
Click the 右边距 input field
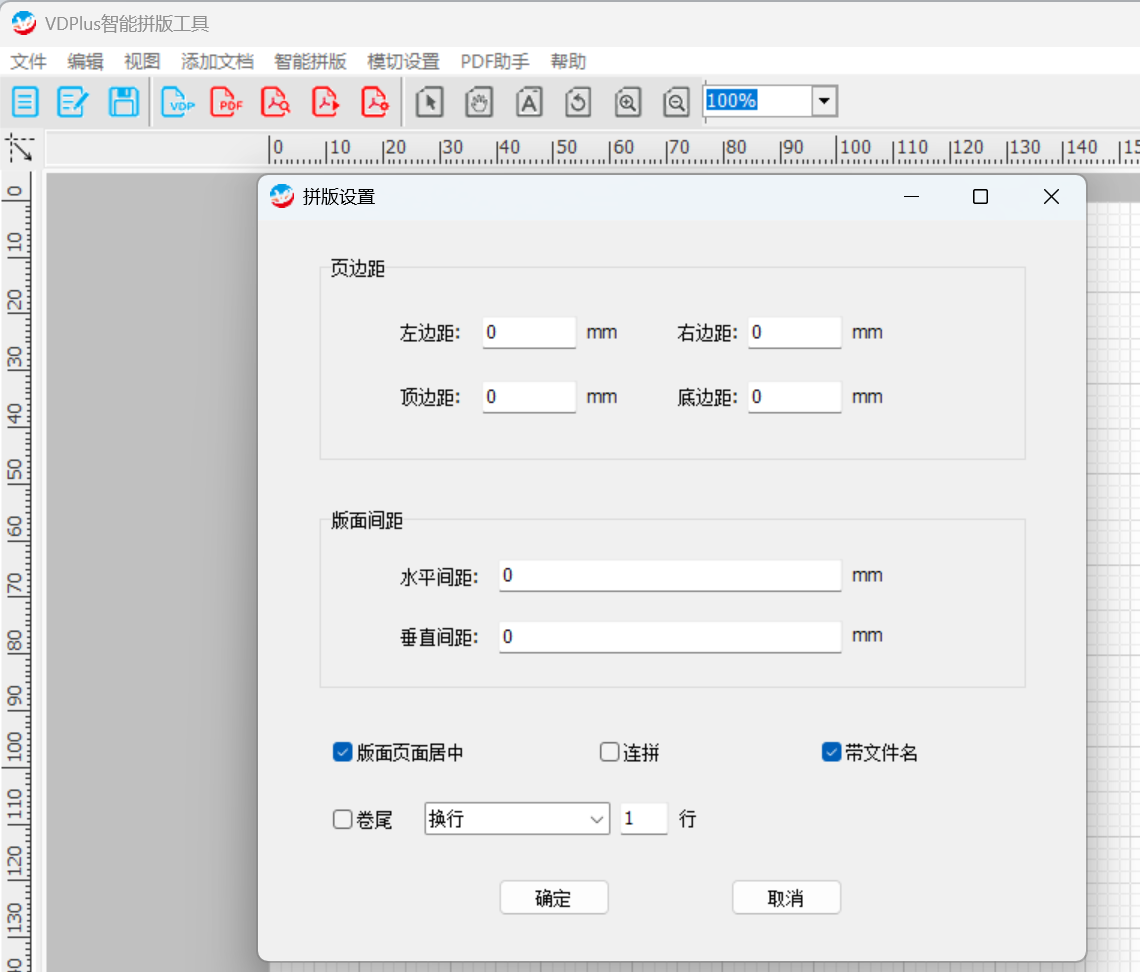coord(795,332)
